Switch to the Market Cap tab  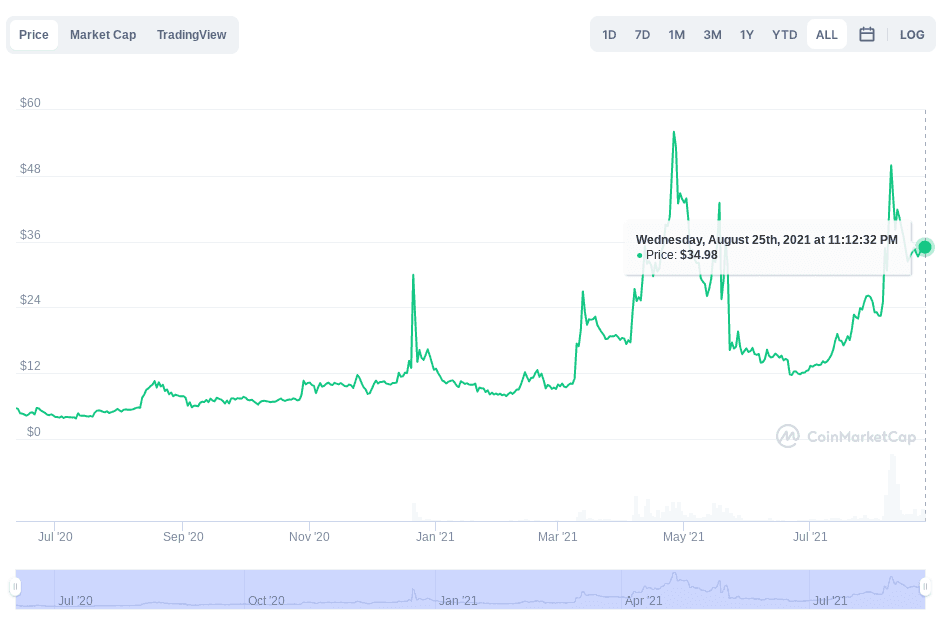(x=103, y=34)
